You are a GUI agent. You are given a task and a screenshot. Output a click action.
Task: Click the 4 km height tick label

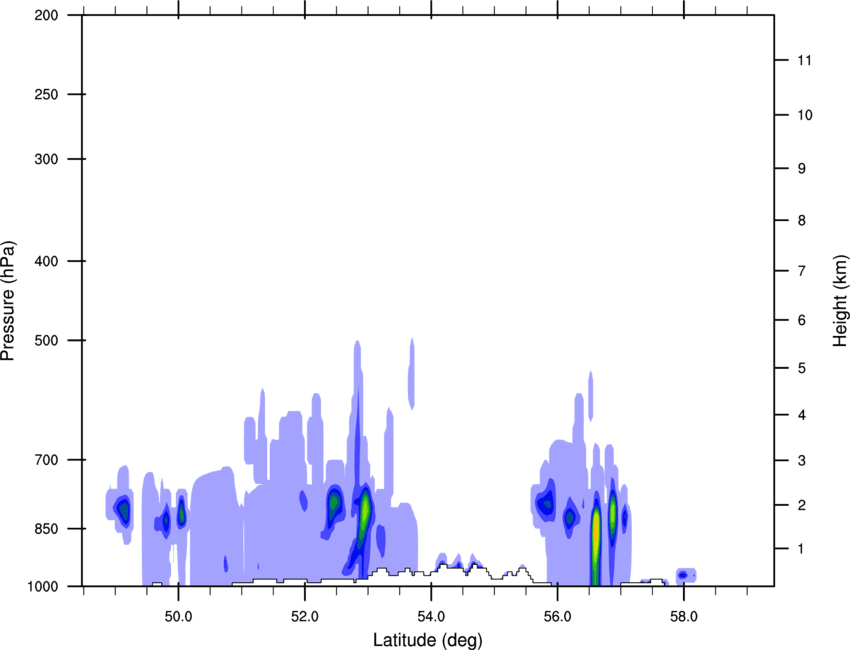click(x=802, y=415)
